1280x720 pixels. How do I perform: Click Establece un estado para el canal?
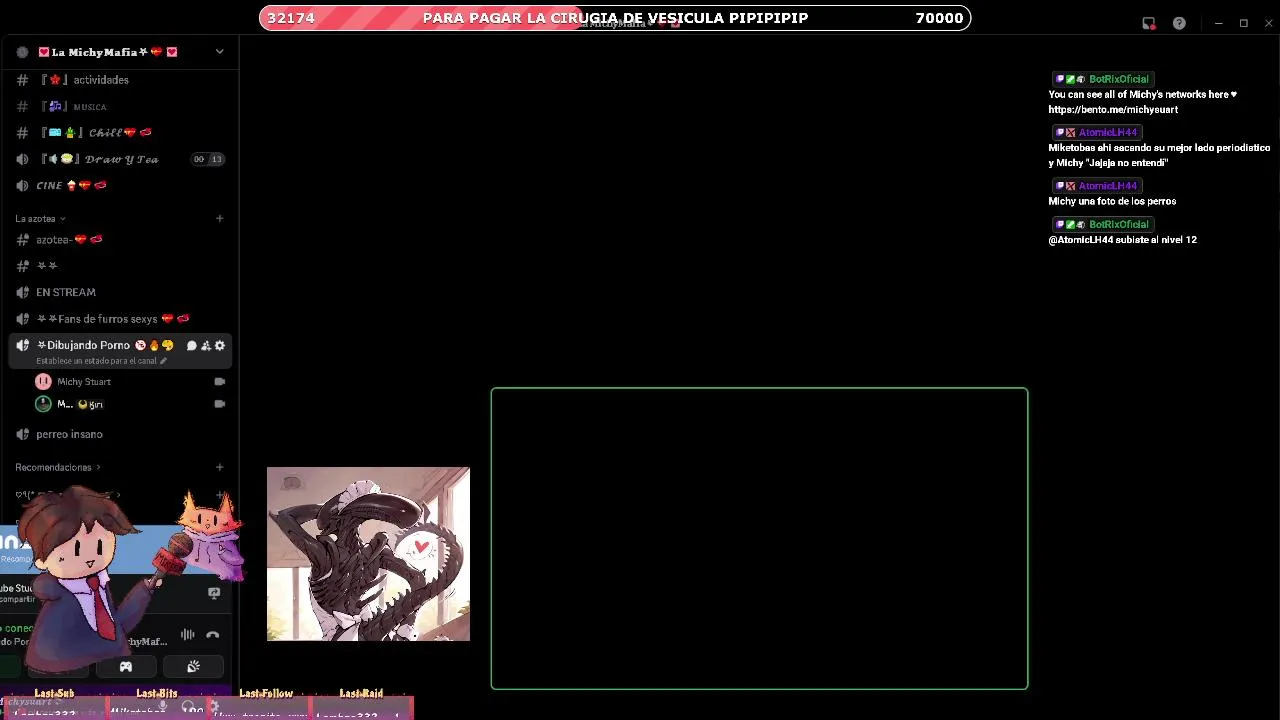click(101, 361)
